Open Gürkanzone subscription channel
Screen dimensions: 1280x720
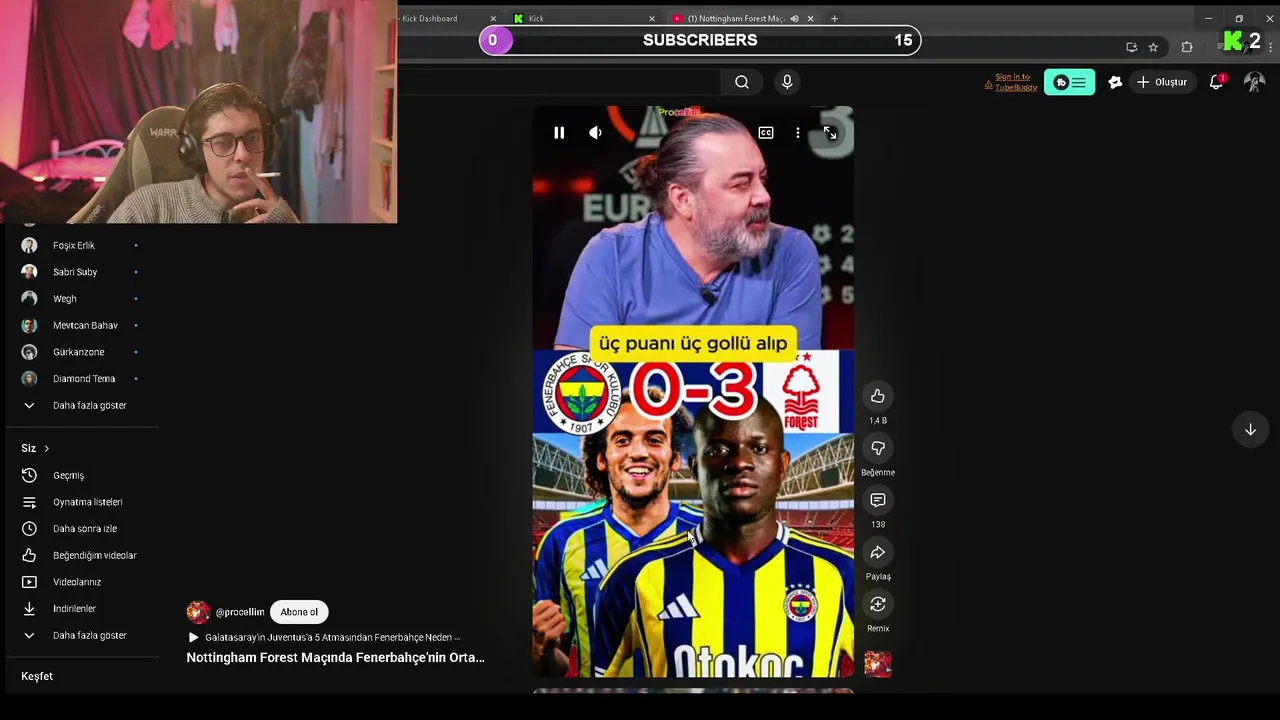coord(80,352)
